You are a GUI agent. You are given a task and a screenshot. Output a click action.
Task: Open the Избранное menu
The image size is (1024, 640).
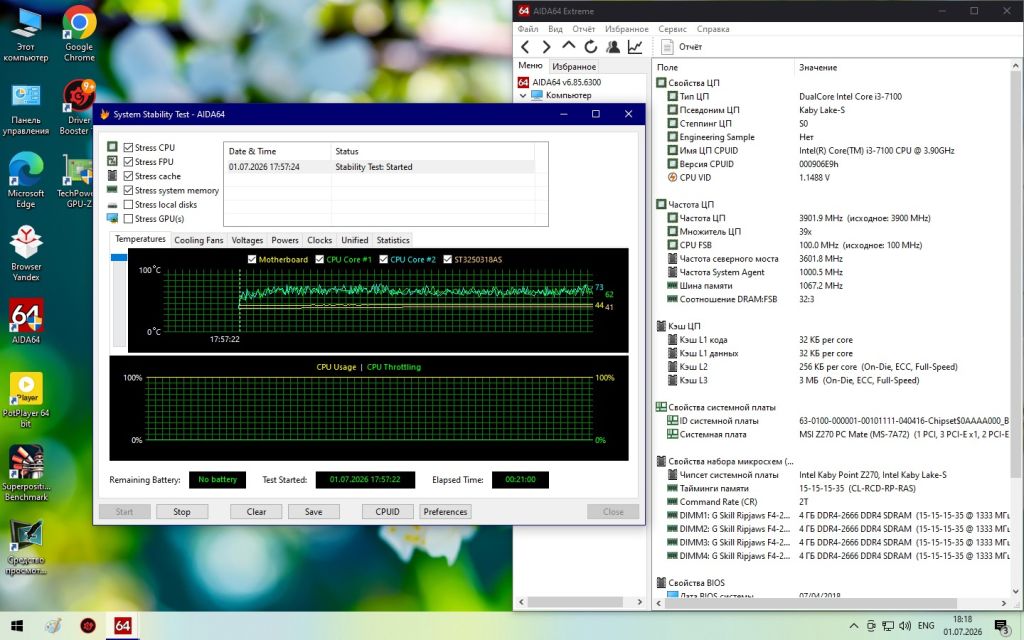tap(626, 29)
